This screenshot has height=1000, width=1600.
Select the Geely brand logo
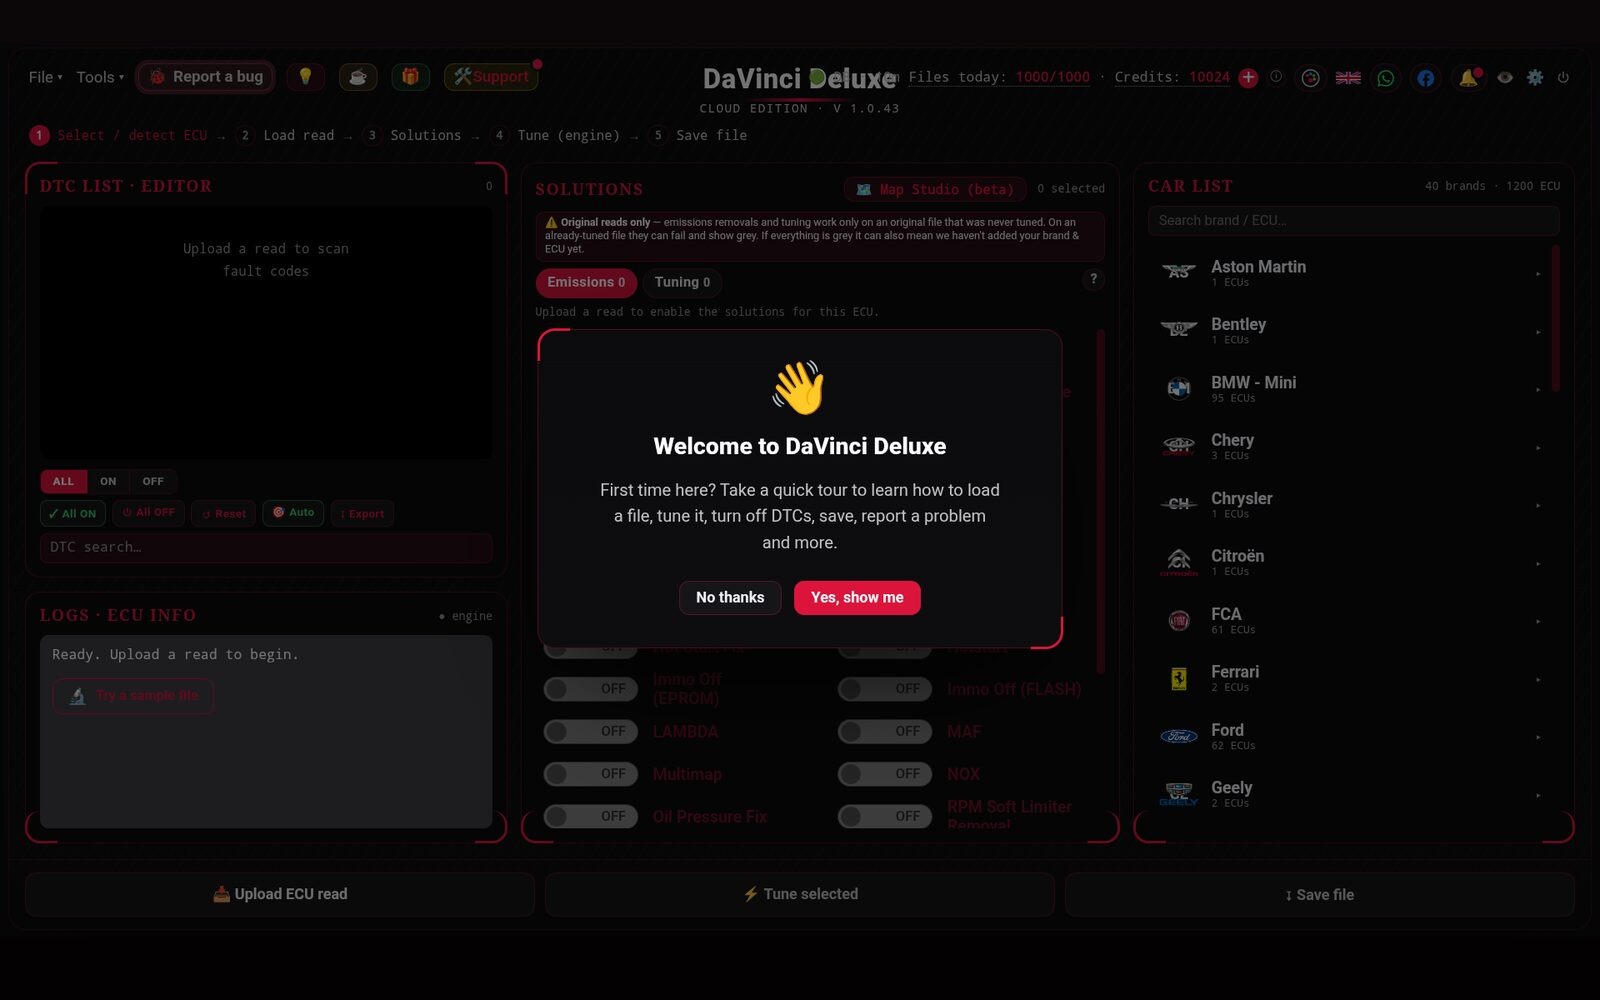(1179, 794)
